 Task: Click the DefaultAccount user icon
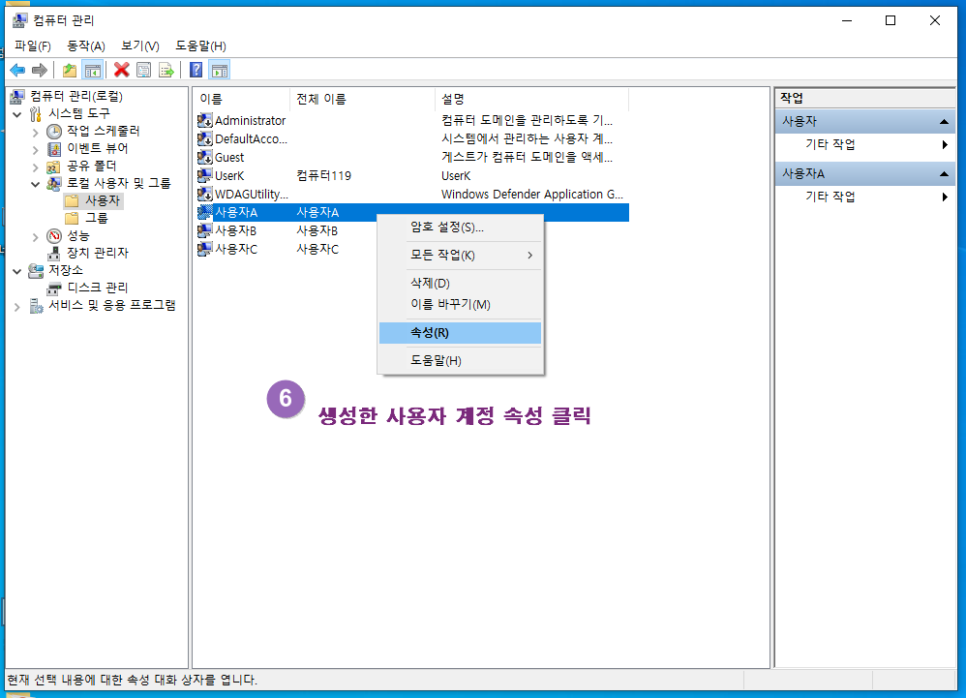coord(205,139)
